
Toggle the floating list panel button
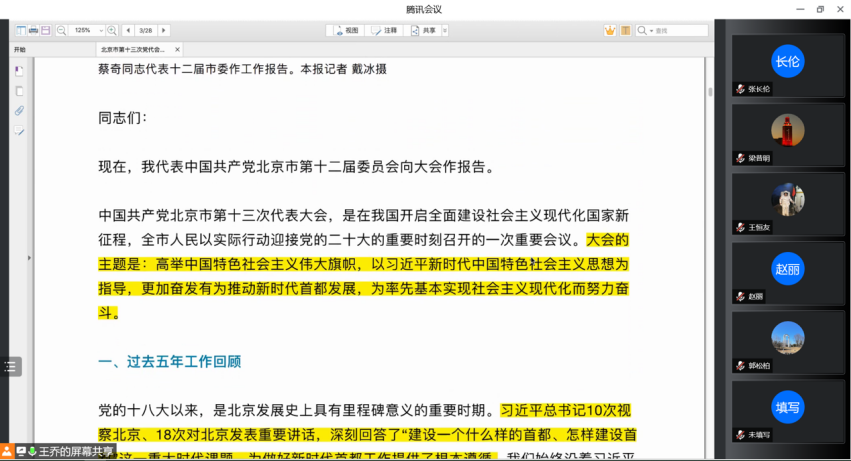pos(10,367)
